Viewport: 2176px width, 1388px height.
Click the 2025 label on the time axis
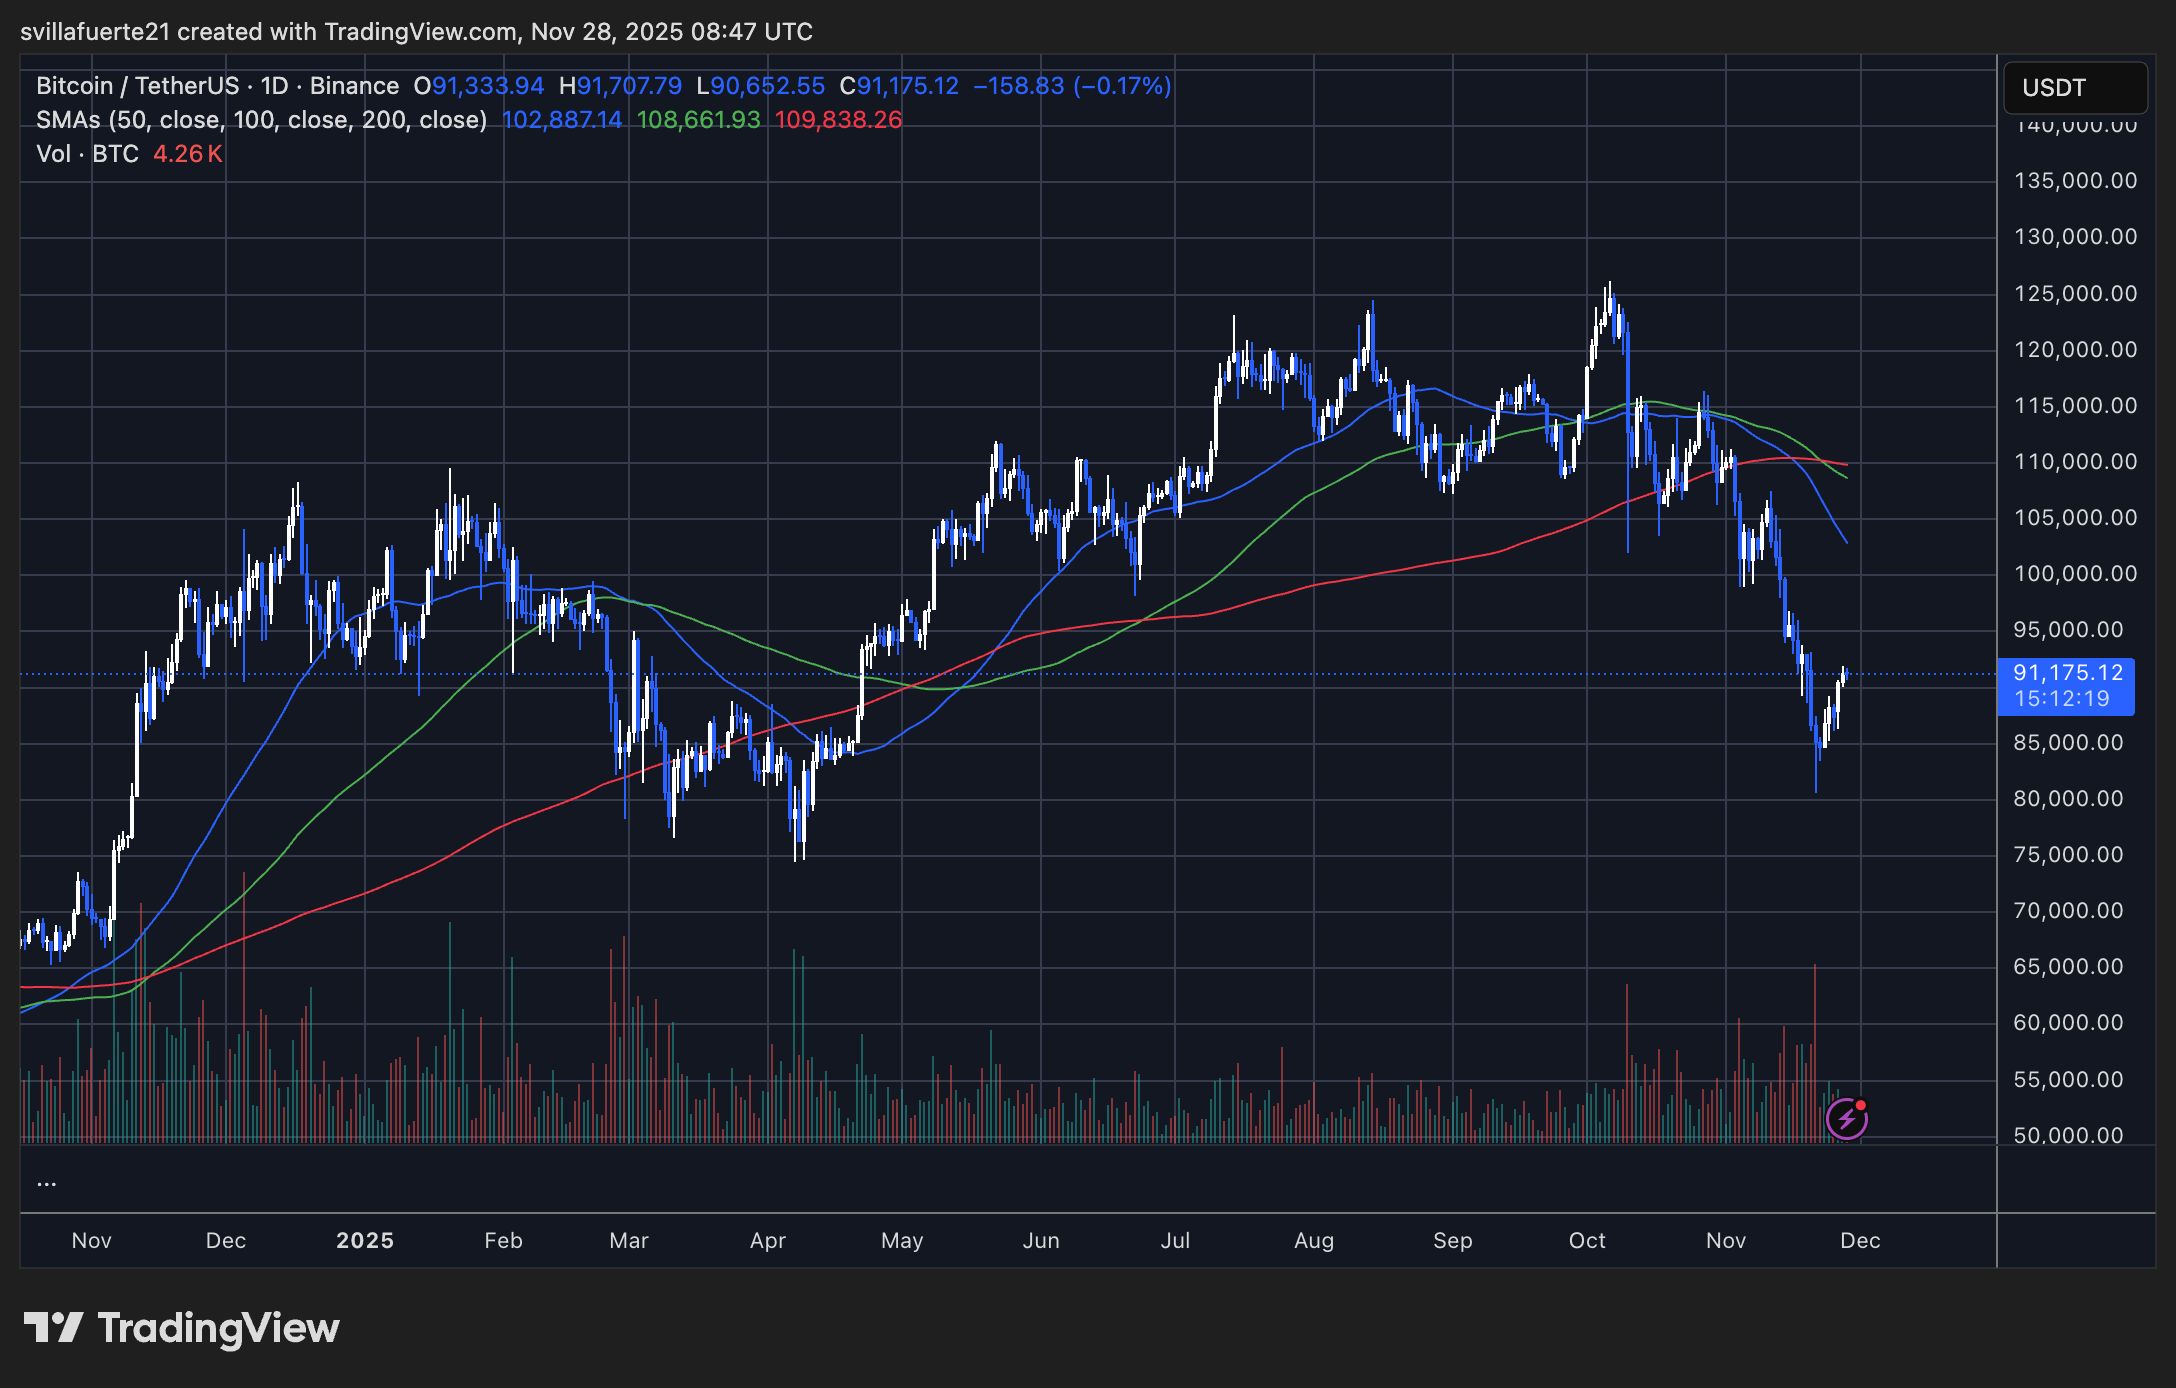(366, 1240)
